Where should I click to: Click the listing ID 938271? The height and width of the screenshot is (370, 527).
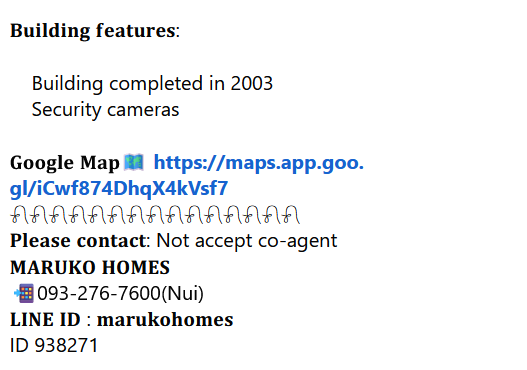click(54, 345)
